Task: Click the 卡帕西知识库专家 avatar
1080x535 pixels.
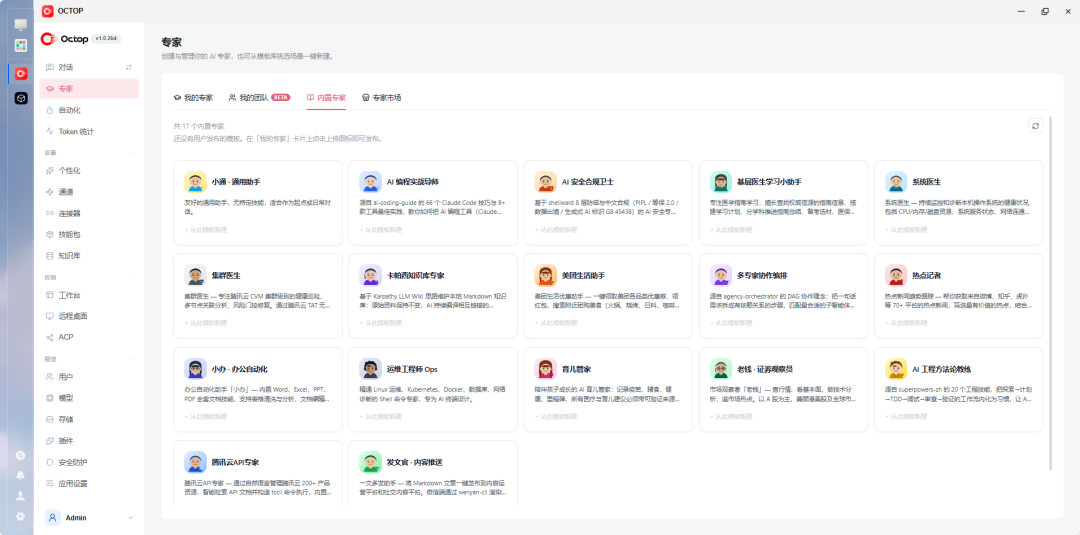Action: point(371,275)
